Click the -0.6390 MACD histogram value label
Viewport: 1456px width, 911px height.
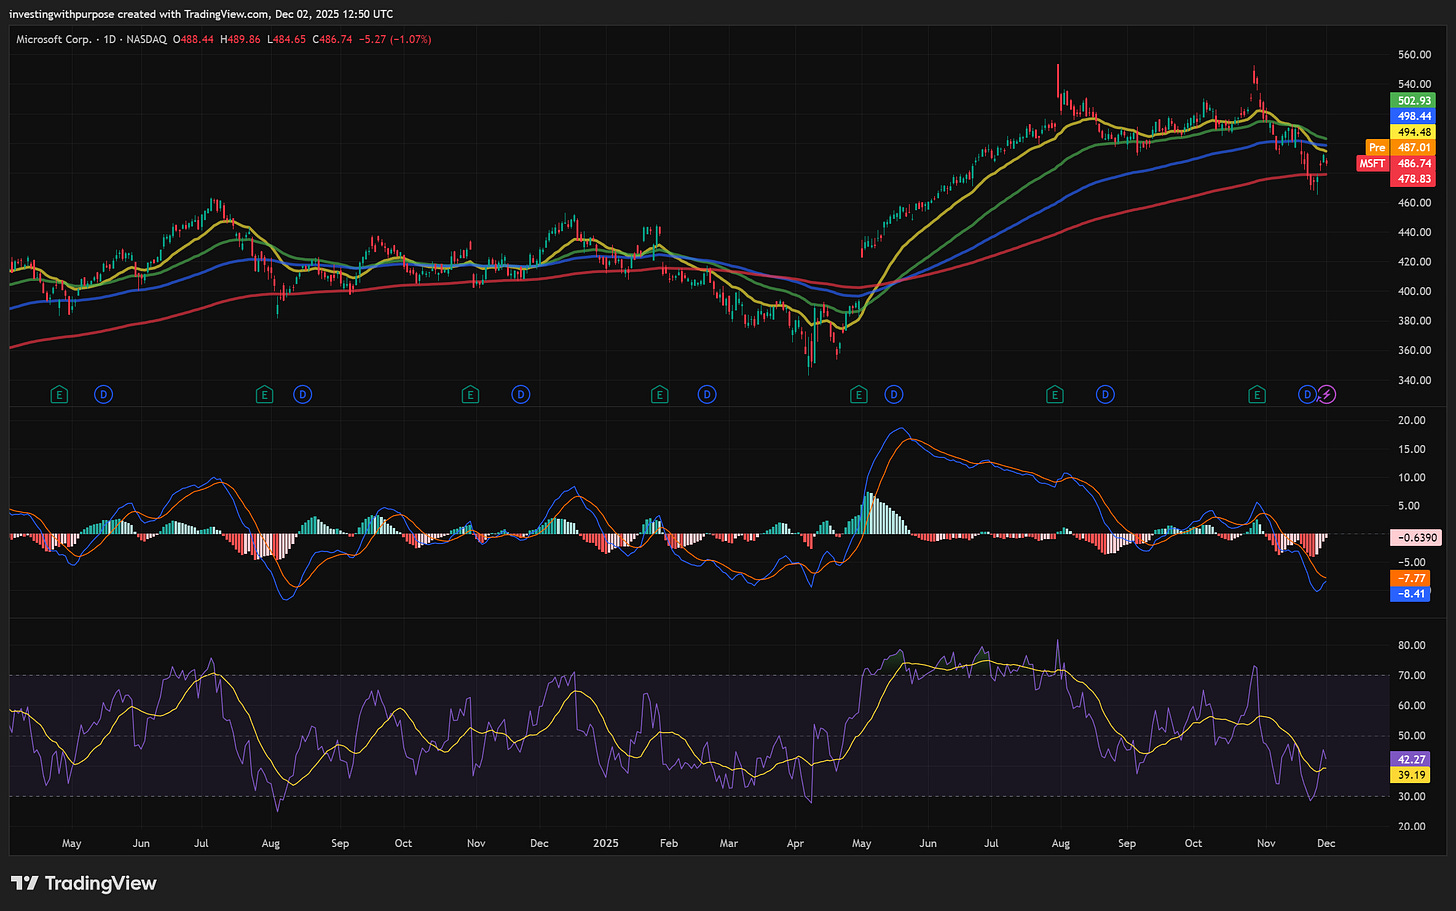[x=1416, y=537]
